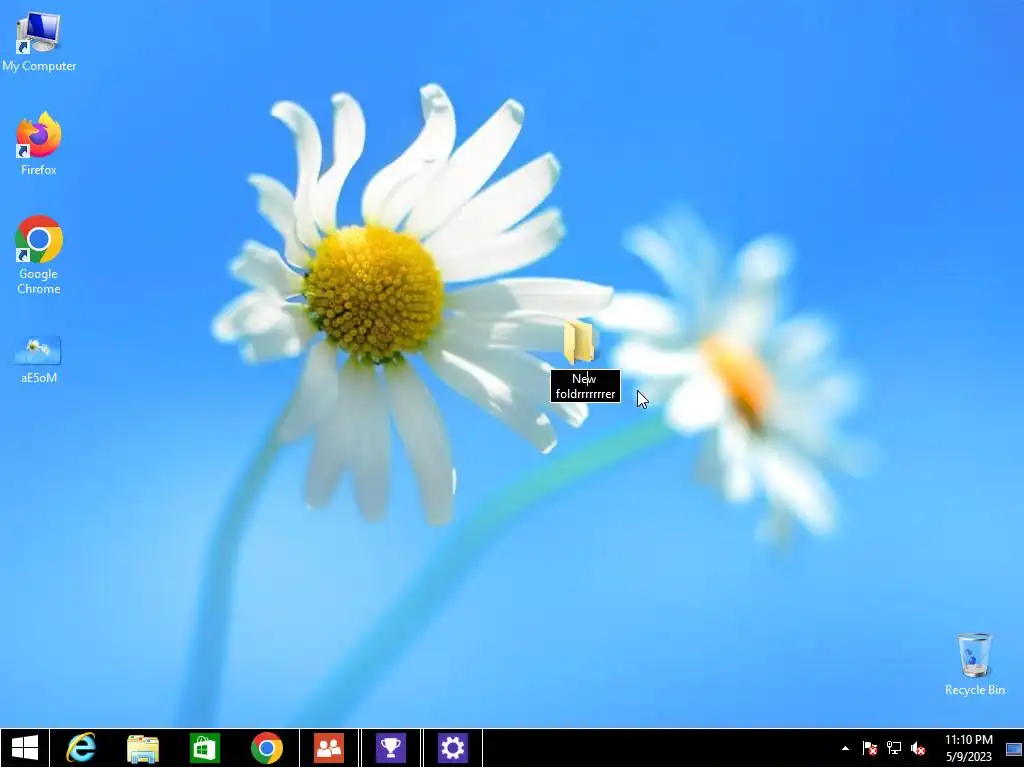Open the Windows Store taskbar icon

pos(204,748)
